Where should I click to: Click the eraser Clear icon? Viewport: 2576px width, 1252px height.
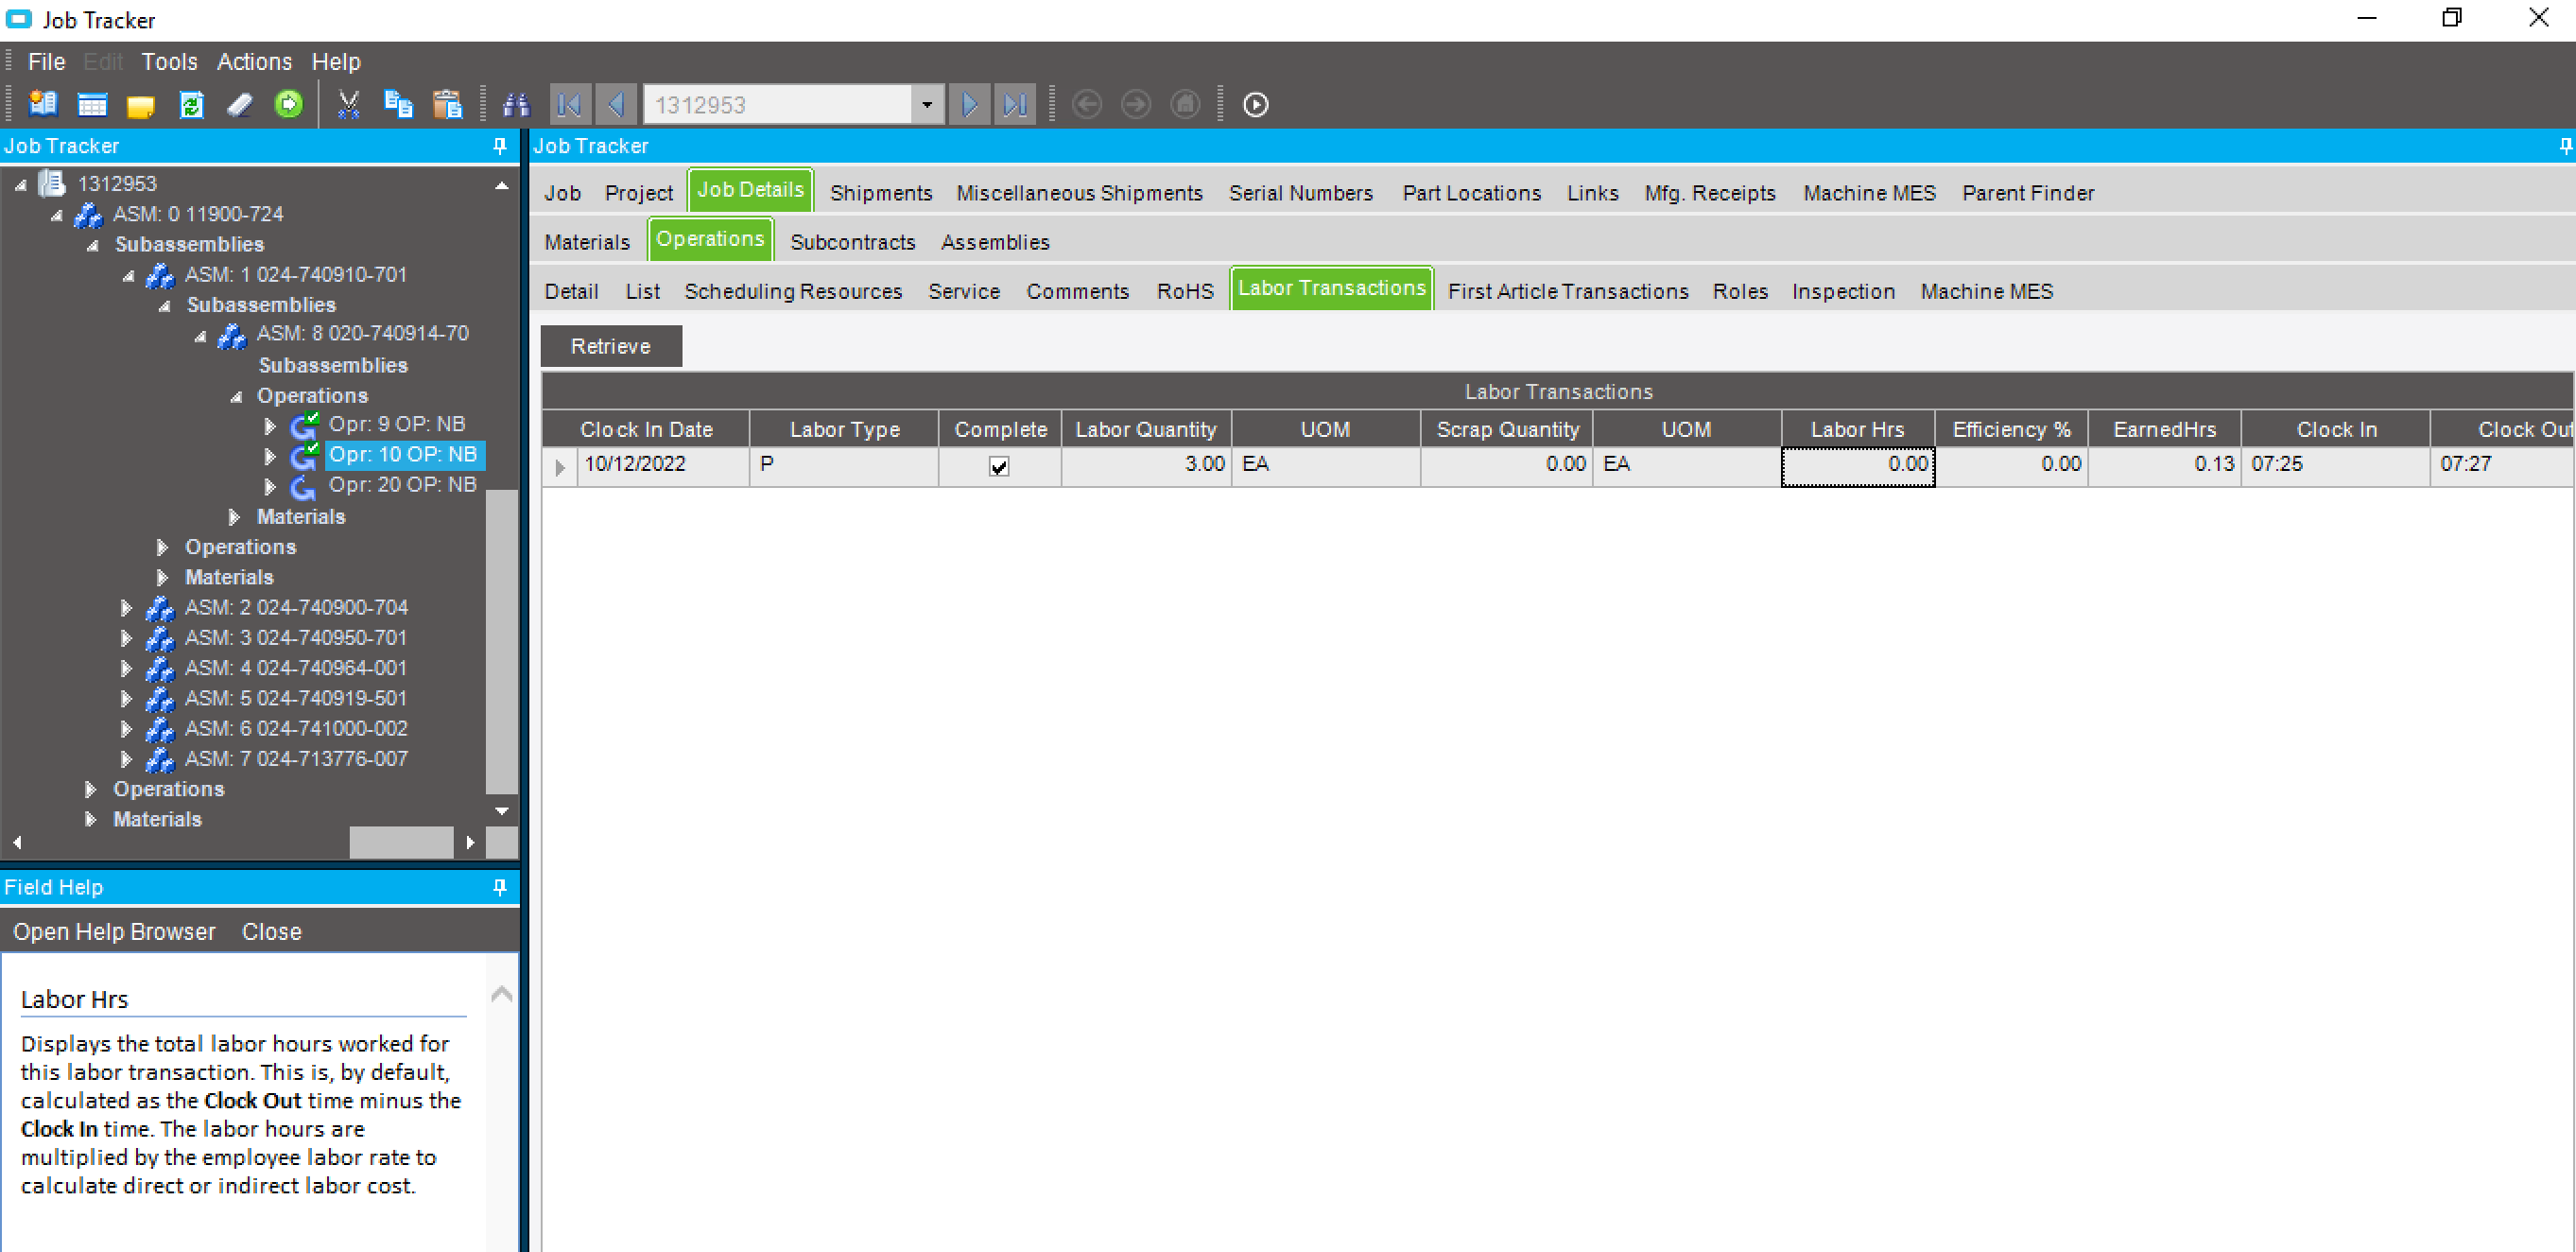pos(240,104)
